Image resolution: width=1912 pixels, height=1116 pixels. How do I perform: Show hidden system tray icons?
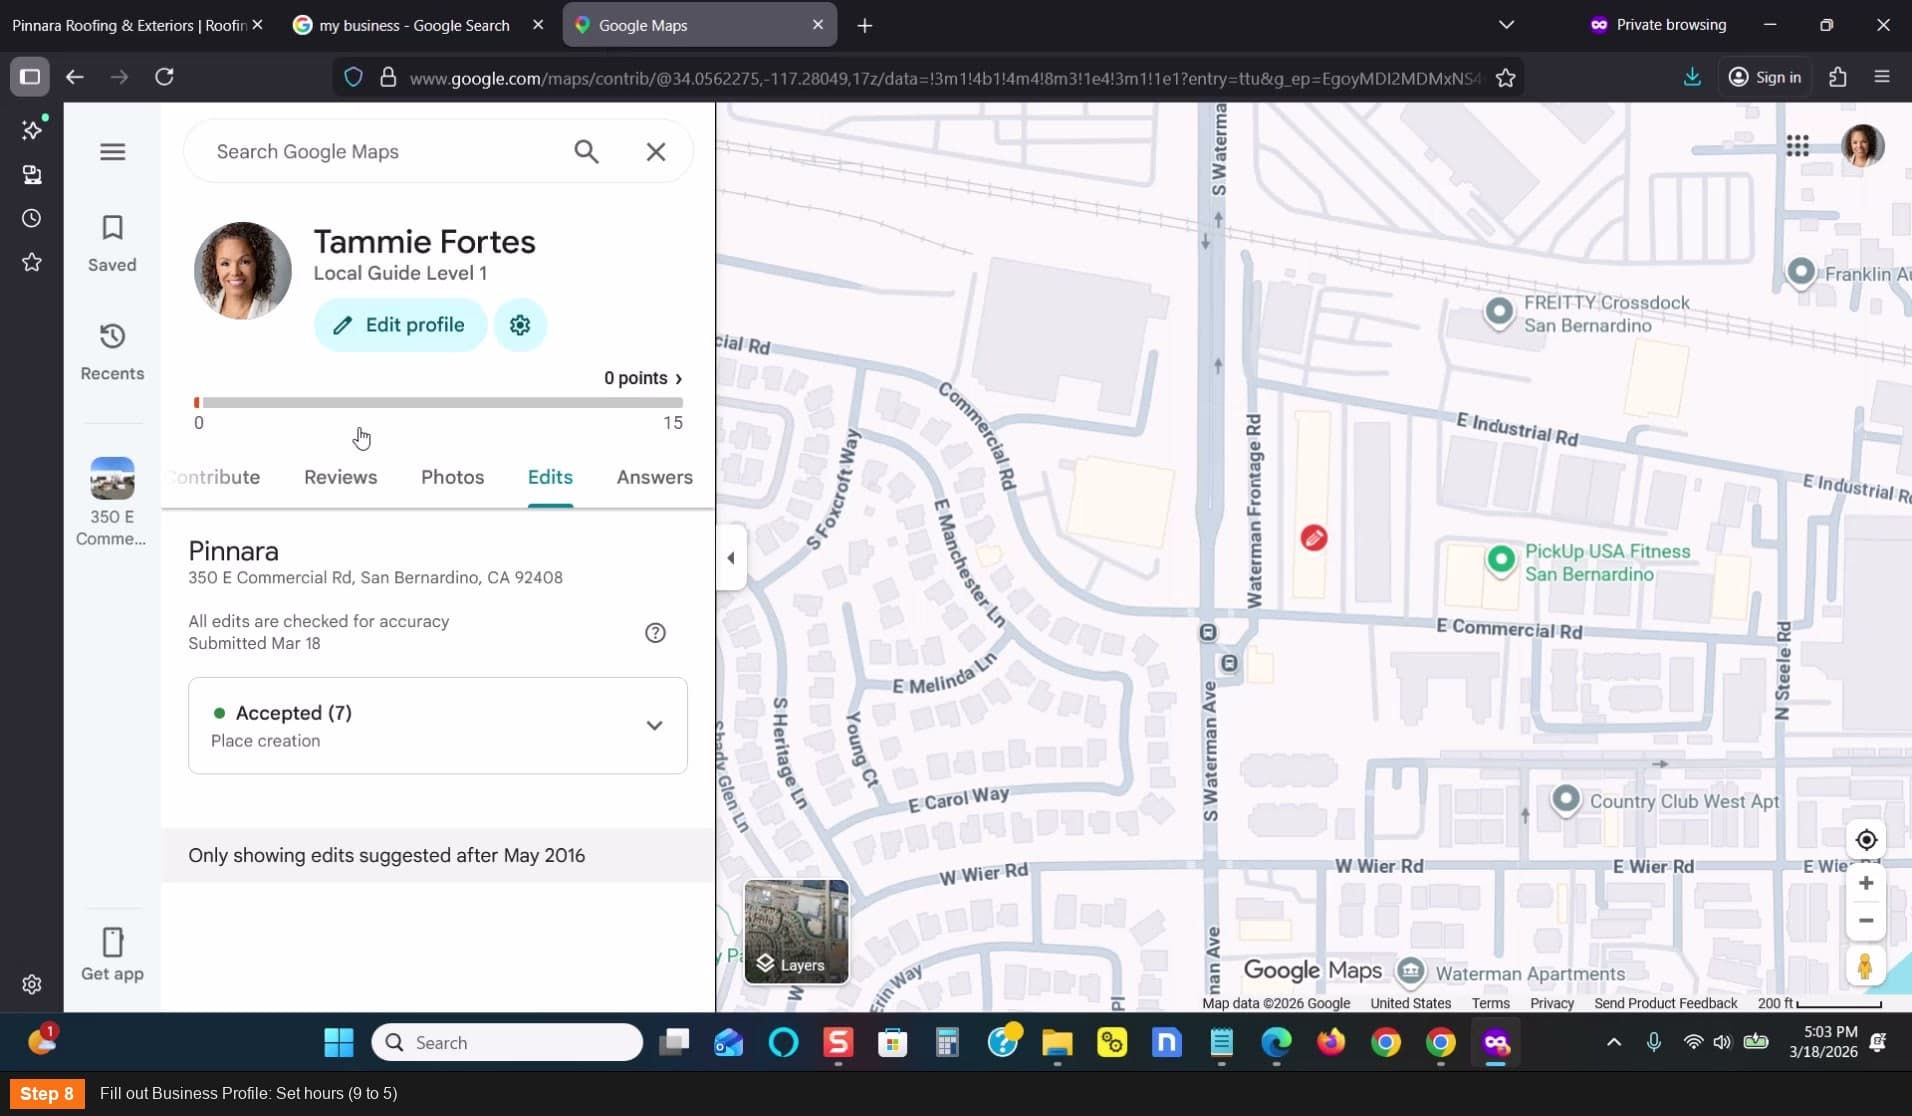pos(1613,1042)
